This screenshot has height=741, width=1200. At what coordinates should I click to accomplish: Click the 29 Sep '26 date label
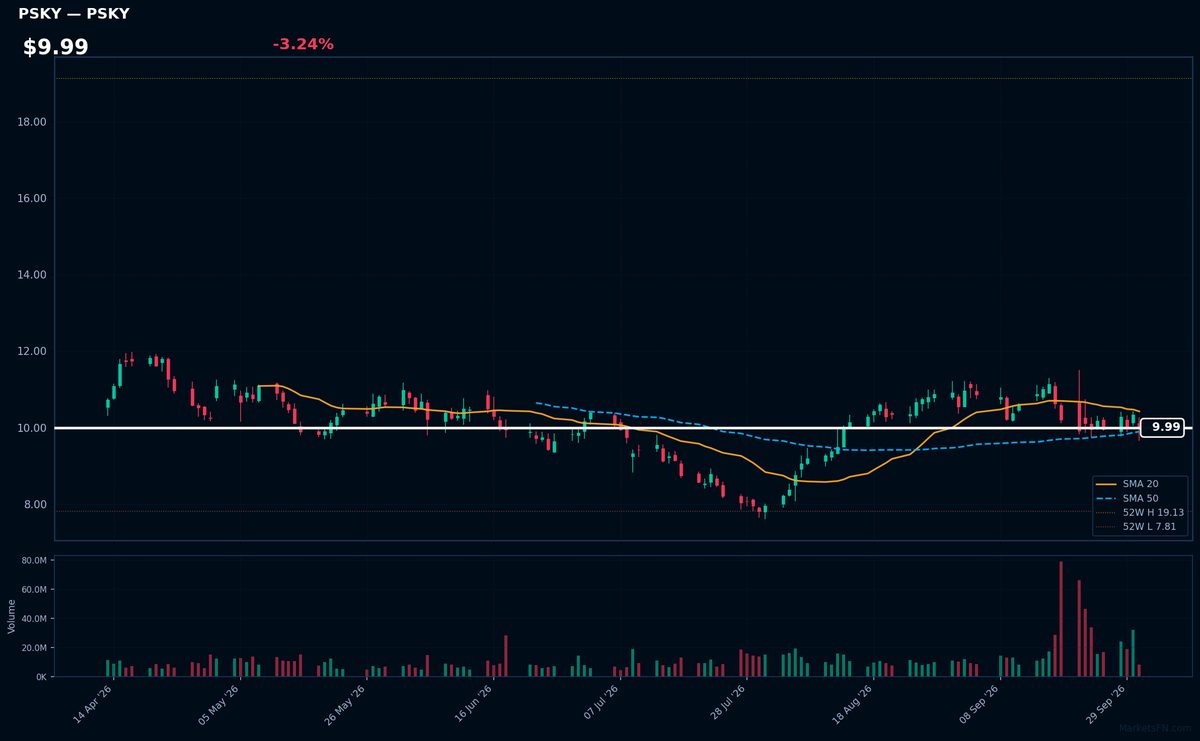[1106, 706]
